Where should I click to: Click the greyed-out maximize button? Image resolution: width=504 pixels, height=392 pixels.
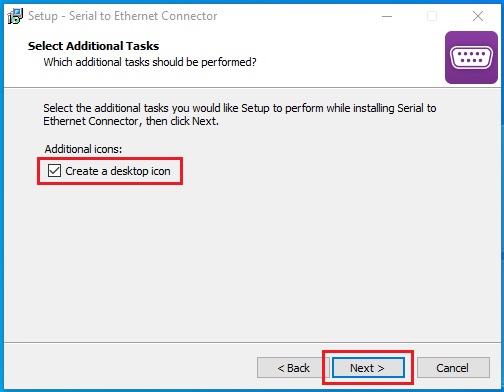tap(432, 16)
